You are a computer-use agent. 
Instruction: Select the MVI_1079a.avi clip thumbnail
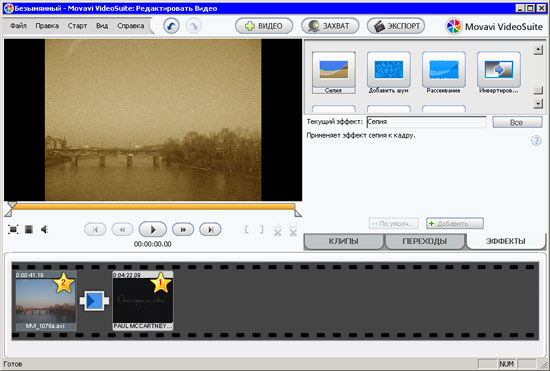[x=46, y=301]
